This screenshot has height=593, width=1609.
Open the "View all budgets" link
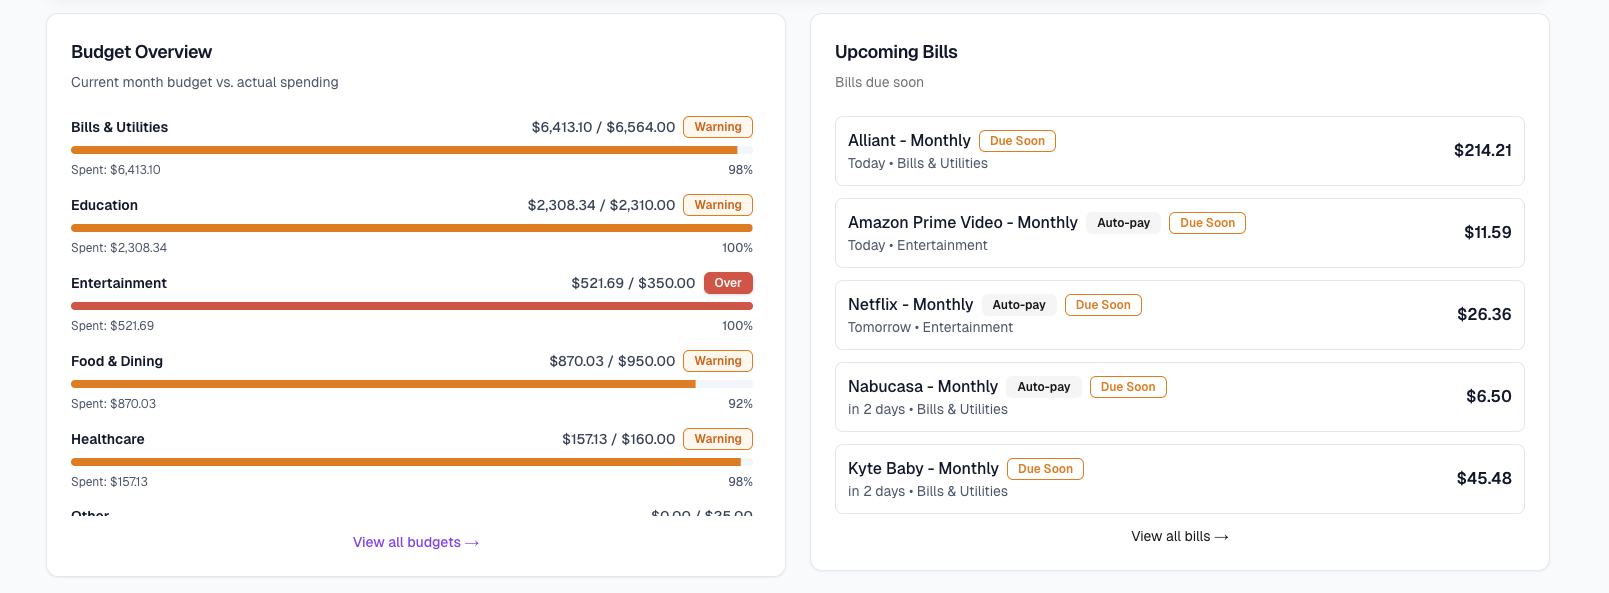pos(415,542)
